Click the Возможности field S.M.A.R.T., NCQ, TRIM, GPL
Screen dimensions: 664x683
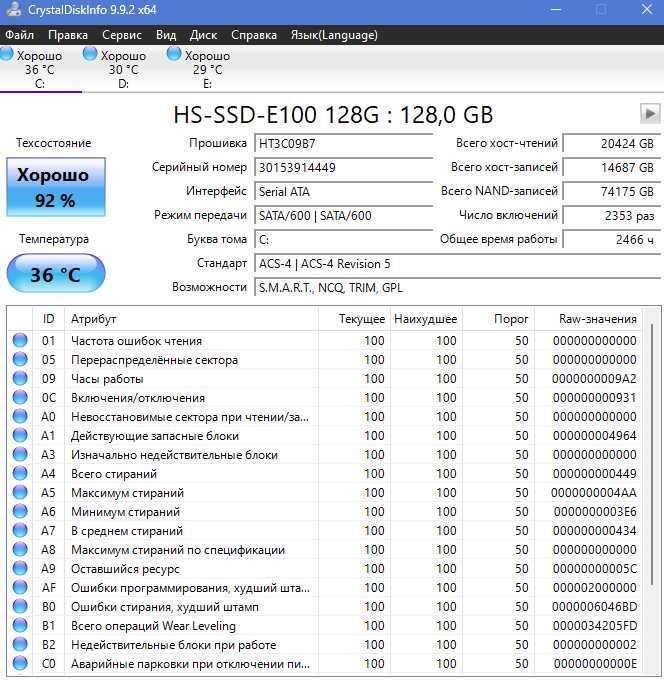(x=457, y=288)
